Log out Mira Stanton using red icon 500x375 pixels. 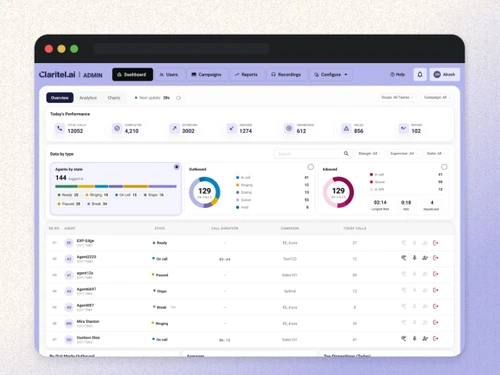(436, 322)
